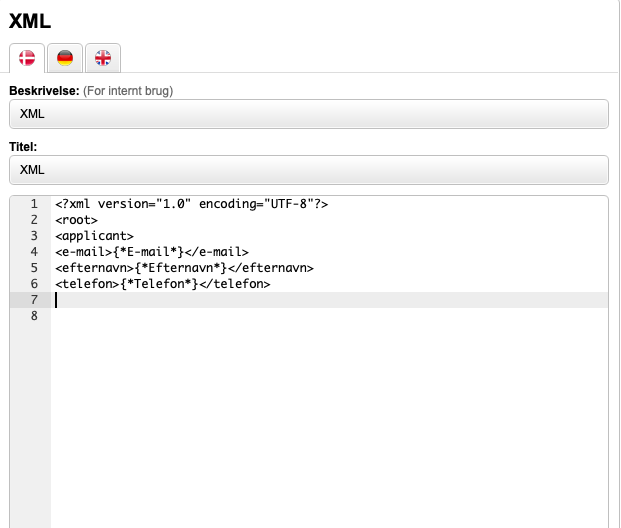
Task: Click into the Beskrivelse input field
Action: pyautogui.click(x=308, y=114)
